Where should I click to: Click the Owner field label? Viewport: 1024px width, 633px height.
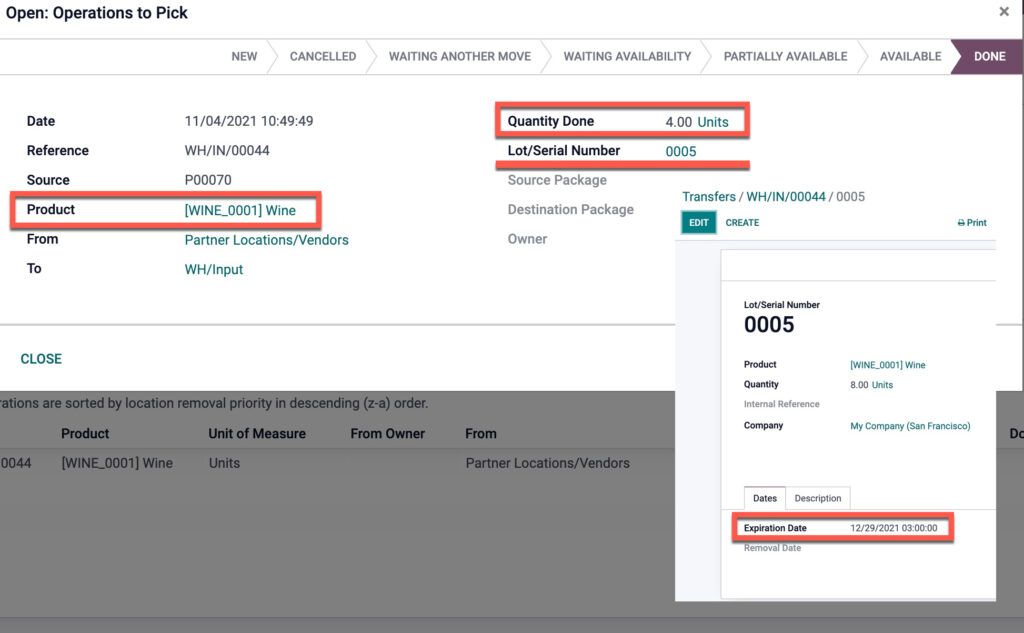point(527,239)
